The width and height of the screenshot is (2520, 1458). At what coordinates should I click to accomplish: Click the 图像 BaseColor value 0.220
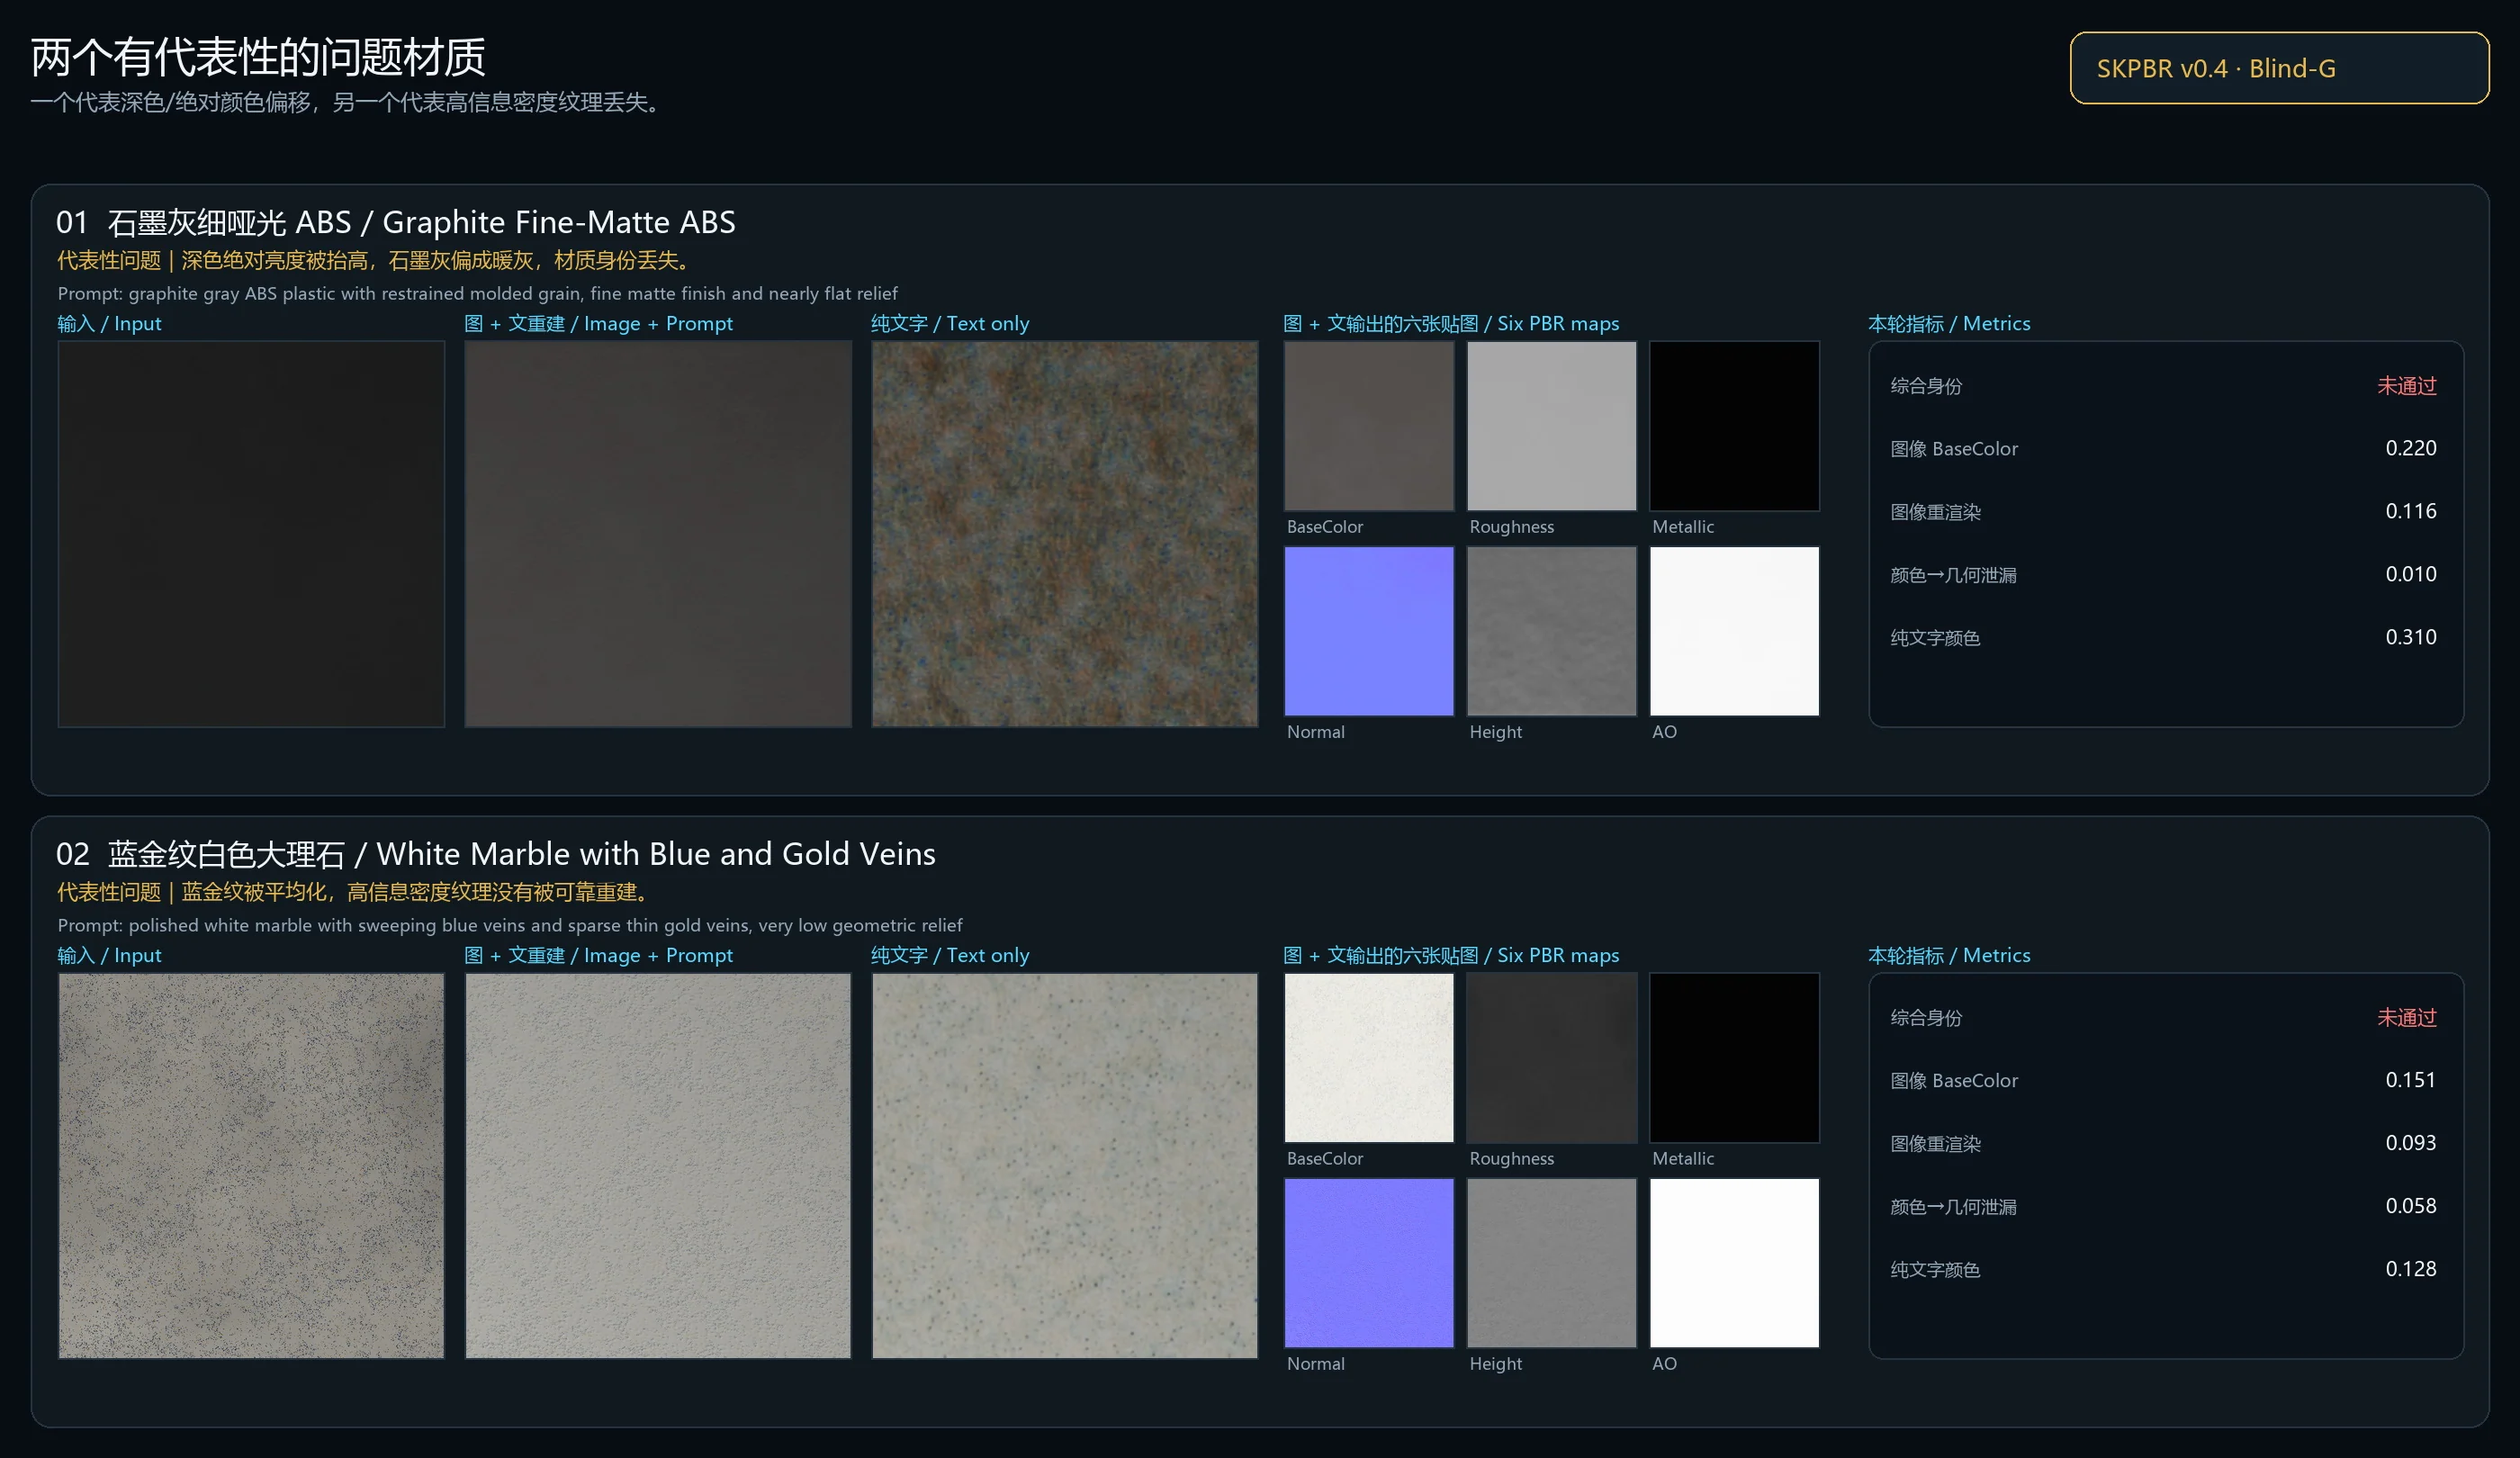2411,448
